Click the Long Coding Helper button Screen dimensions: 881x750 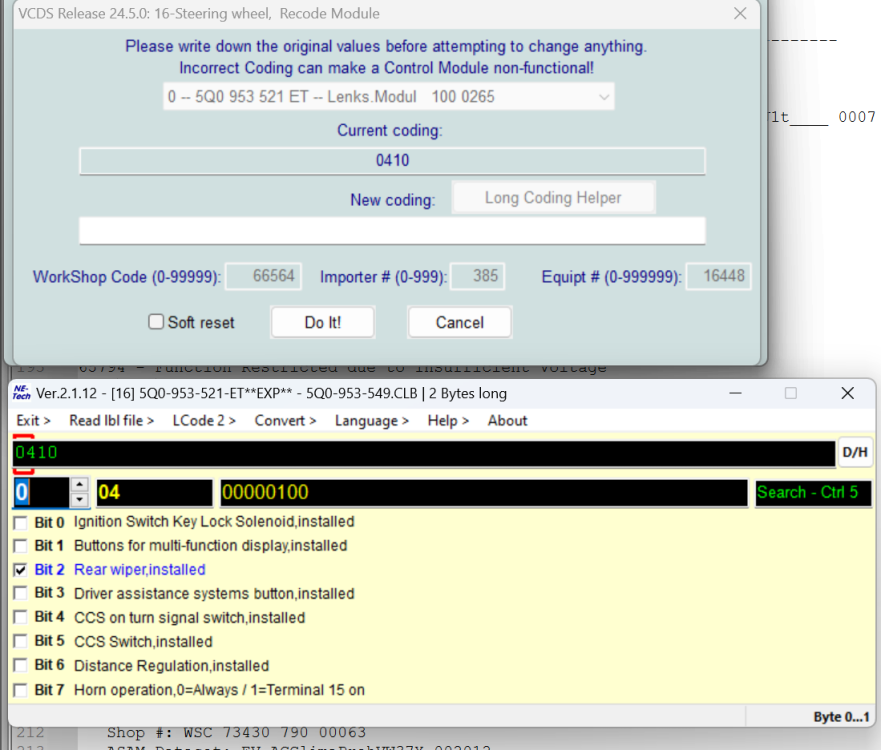tap(553, 198)
